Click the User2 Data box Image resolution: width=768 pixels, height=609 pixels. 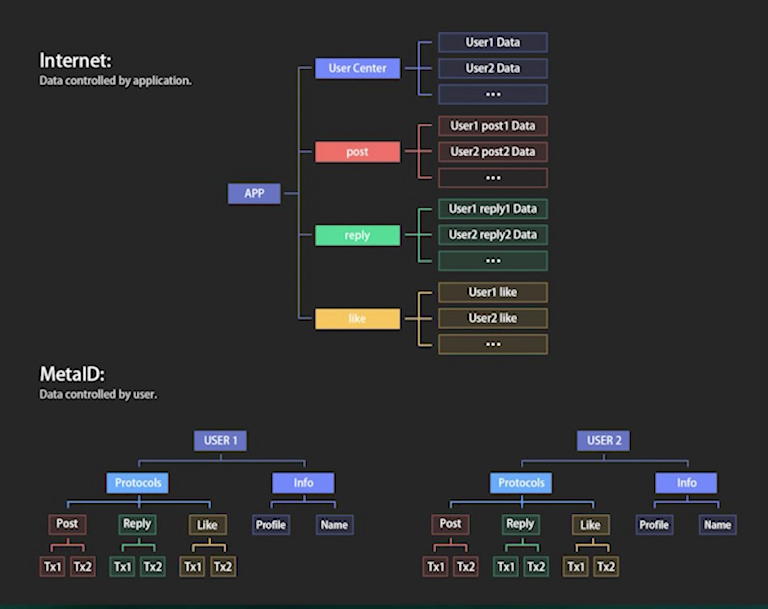493,68
